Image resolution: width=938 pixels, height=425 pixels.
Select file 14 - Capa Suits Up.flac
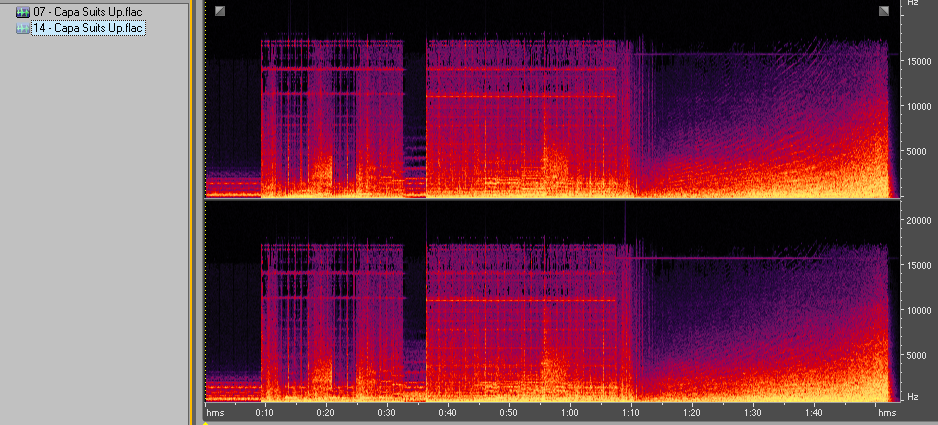coord(89,28)
